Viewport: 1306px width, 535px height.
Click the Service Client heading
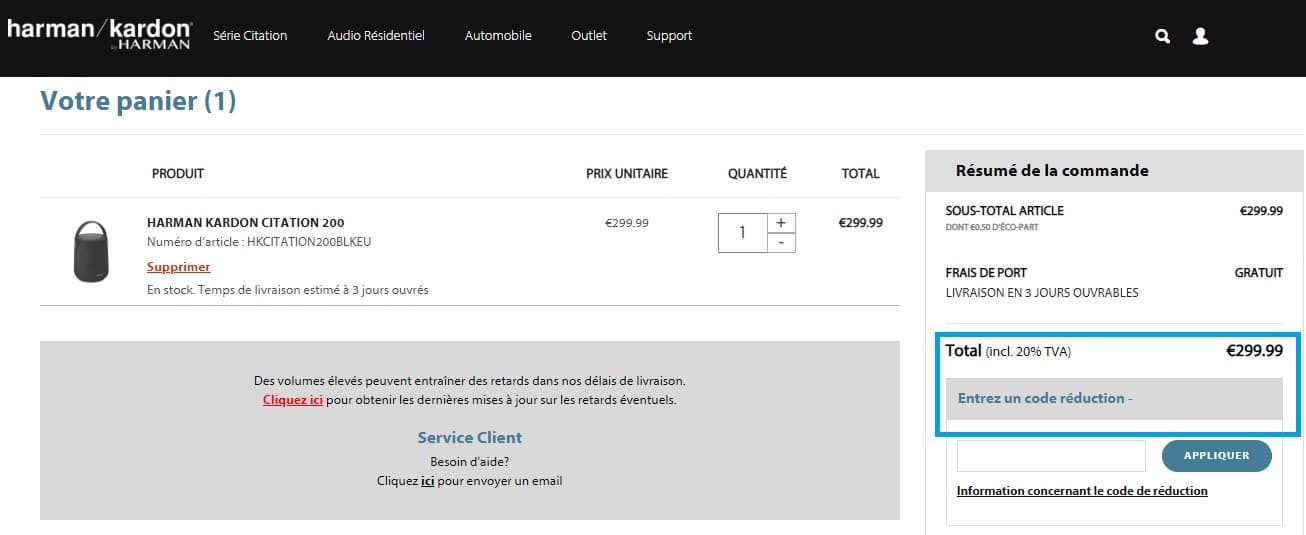tap(470, 438)
